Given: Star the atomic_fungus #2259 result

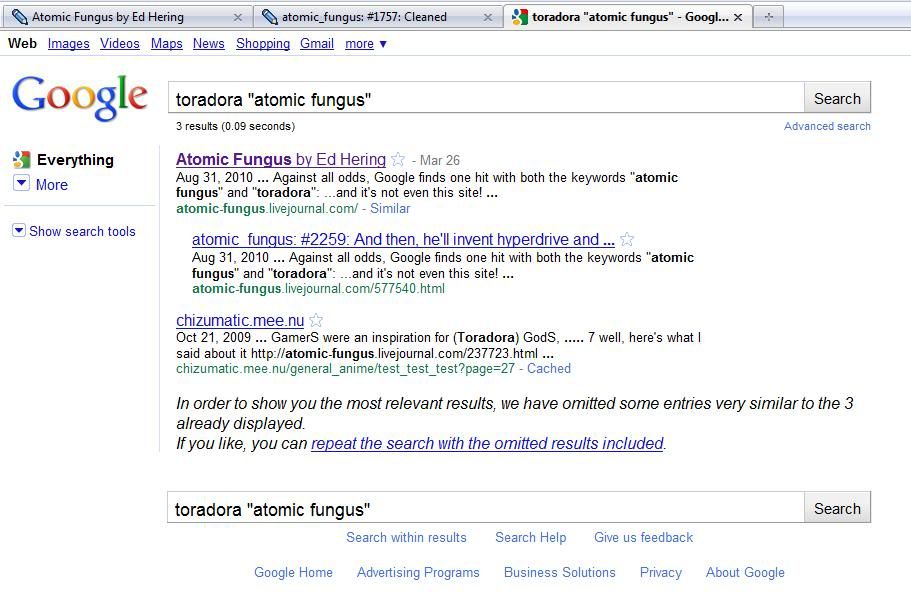Looking at the screenshot, I should (x=627, y=239).
